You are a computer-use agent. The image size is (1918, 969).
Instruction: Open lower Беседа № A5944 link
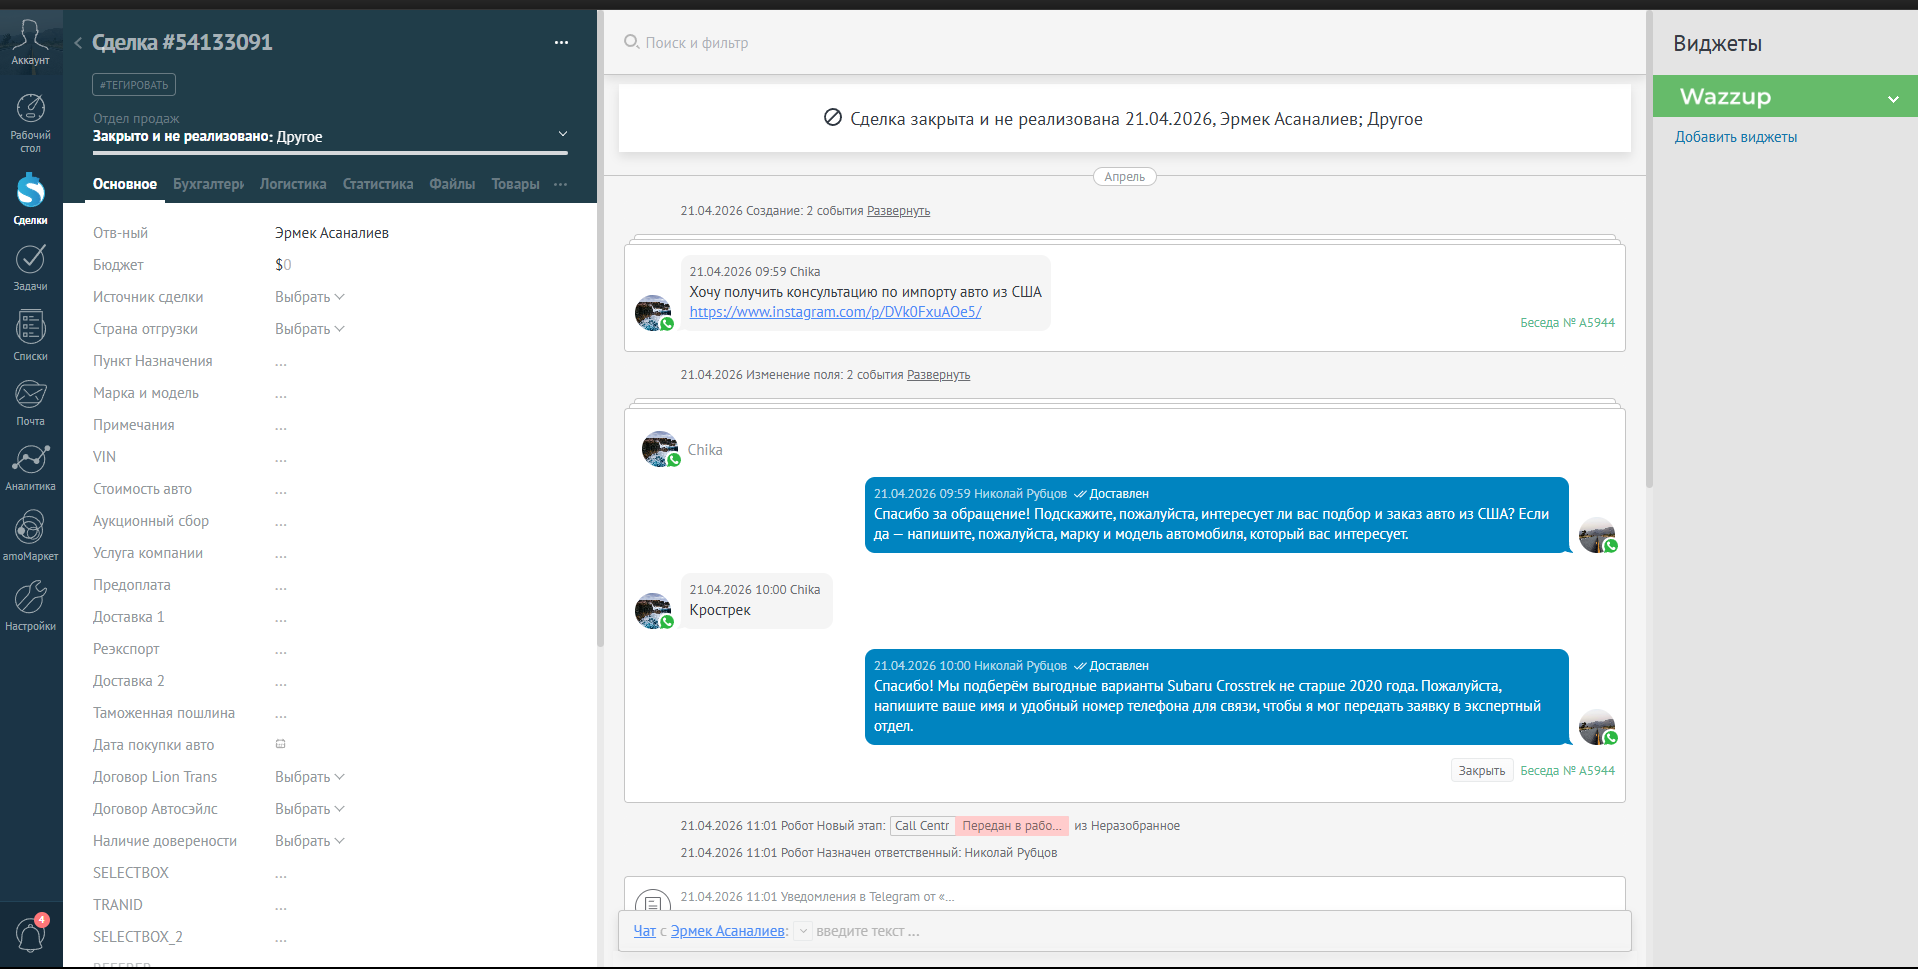click(1567, 771)
